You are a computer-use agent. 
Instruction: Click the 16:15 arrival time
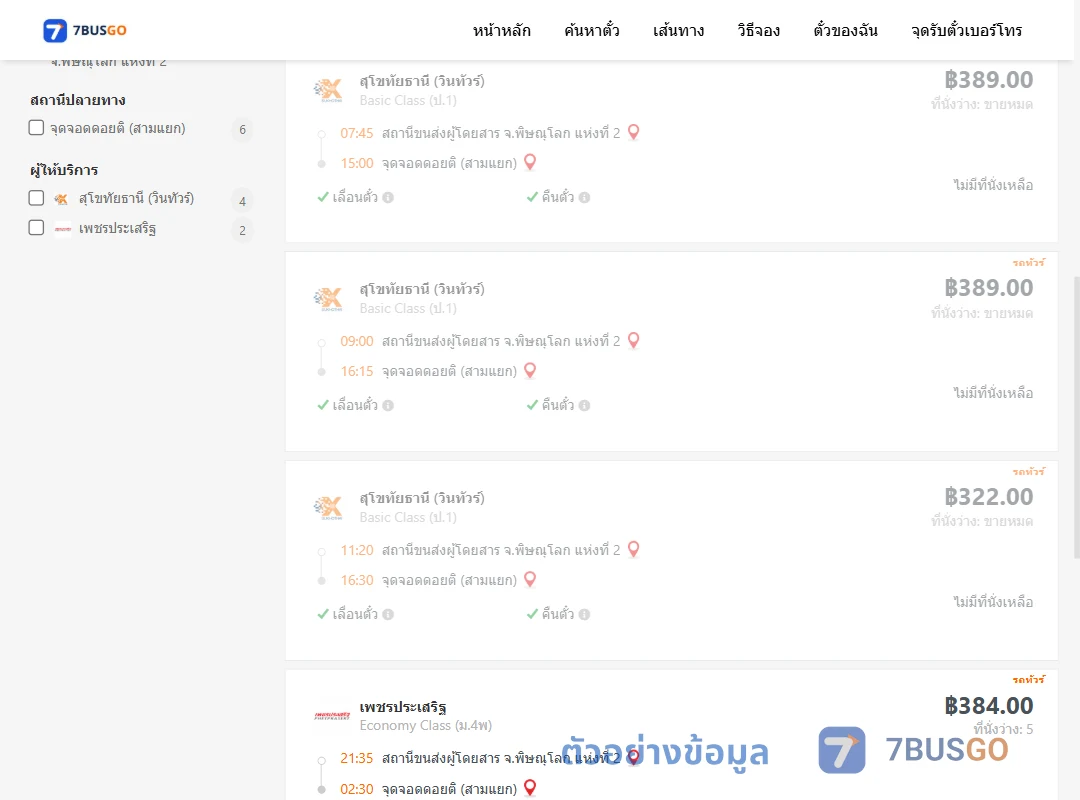[357, 371]
